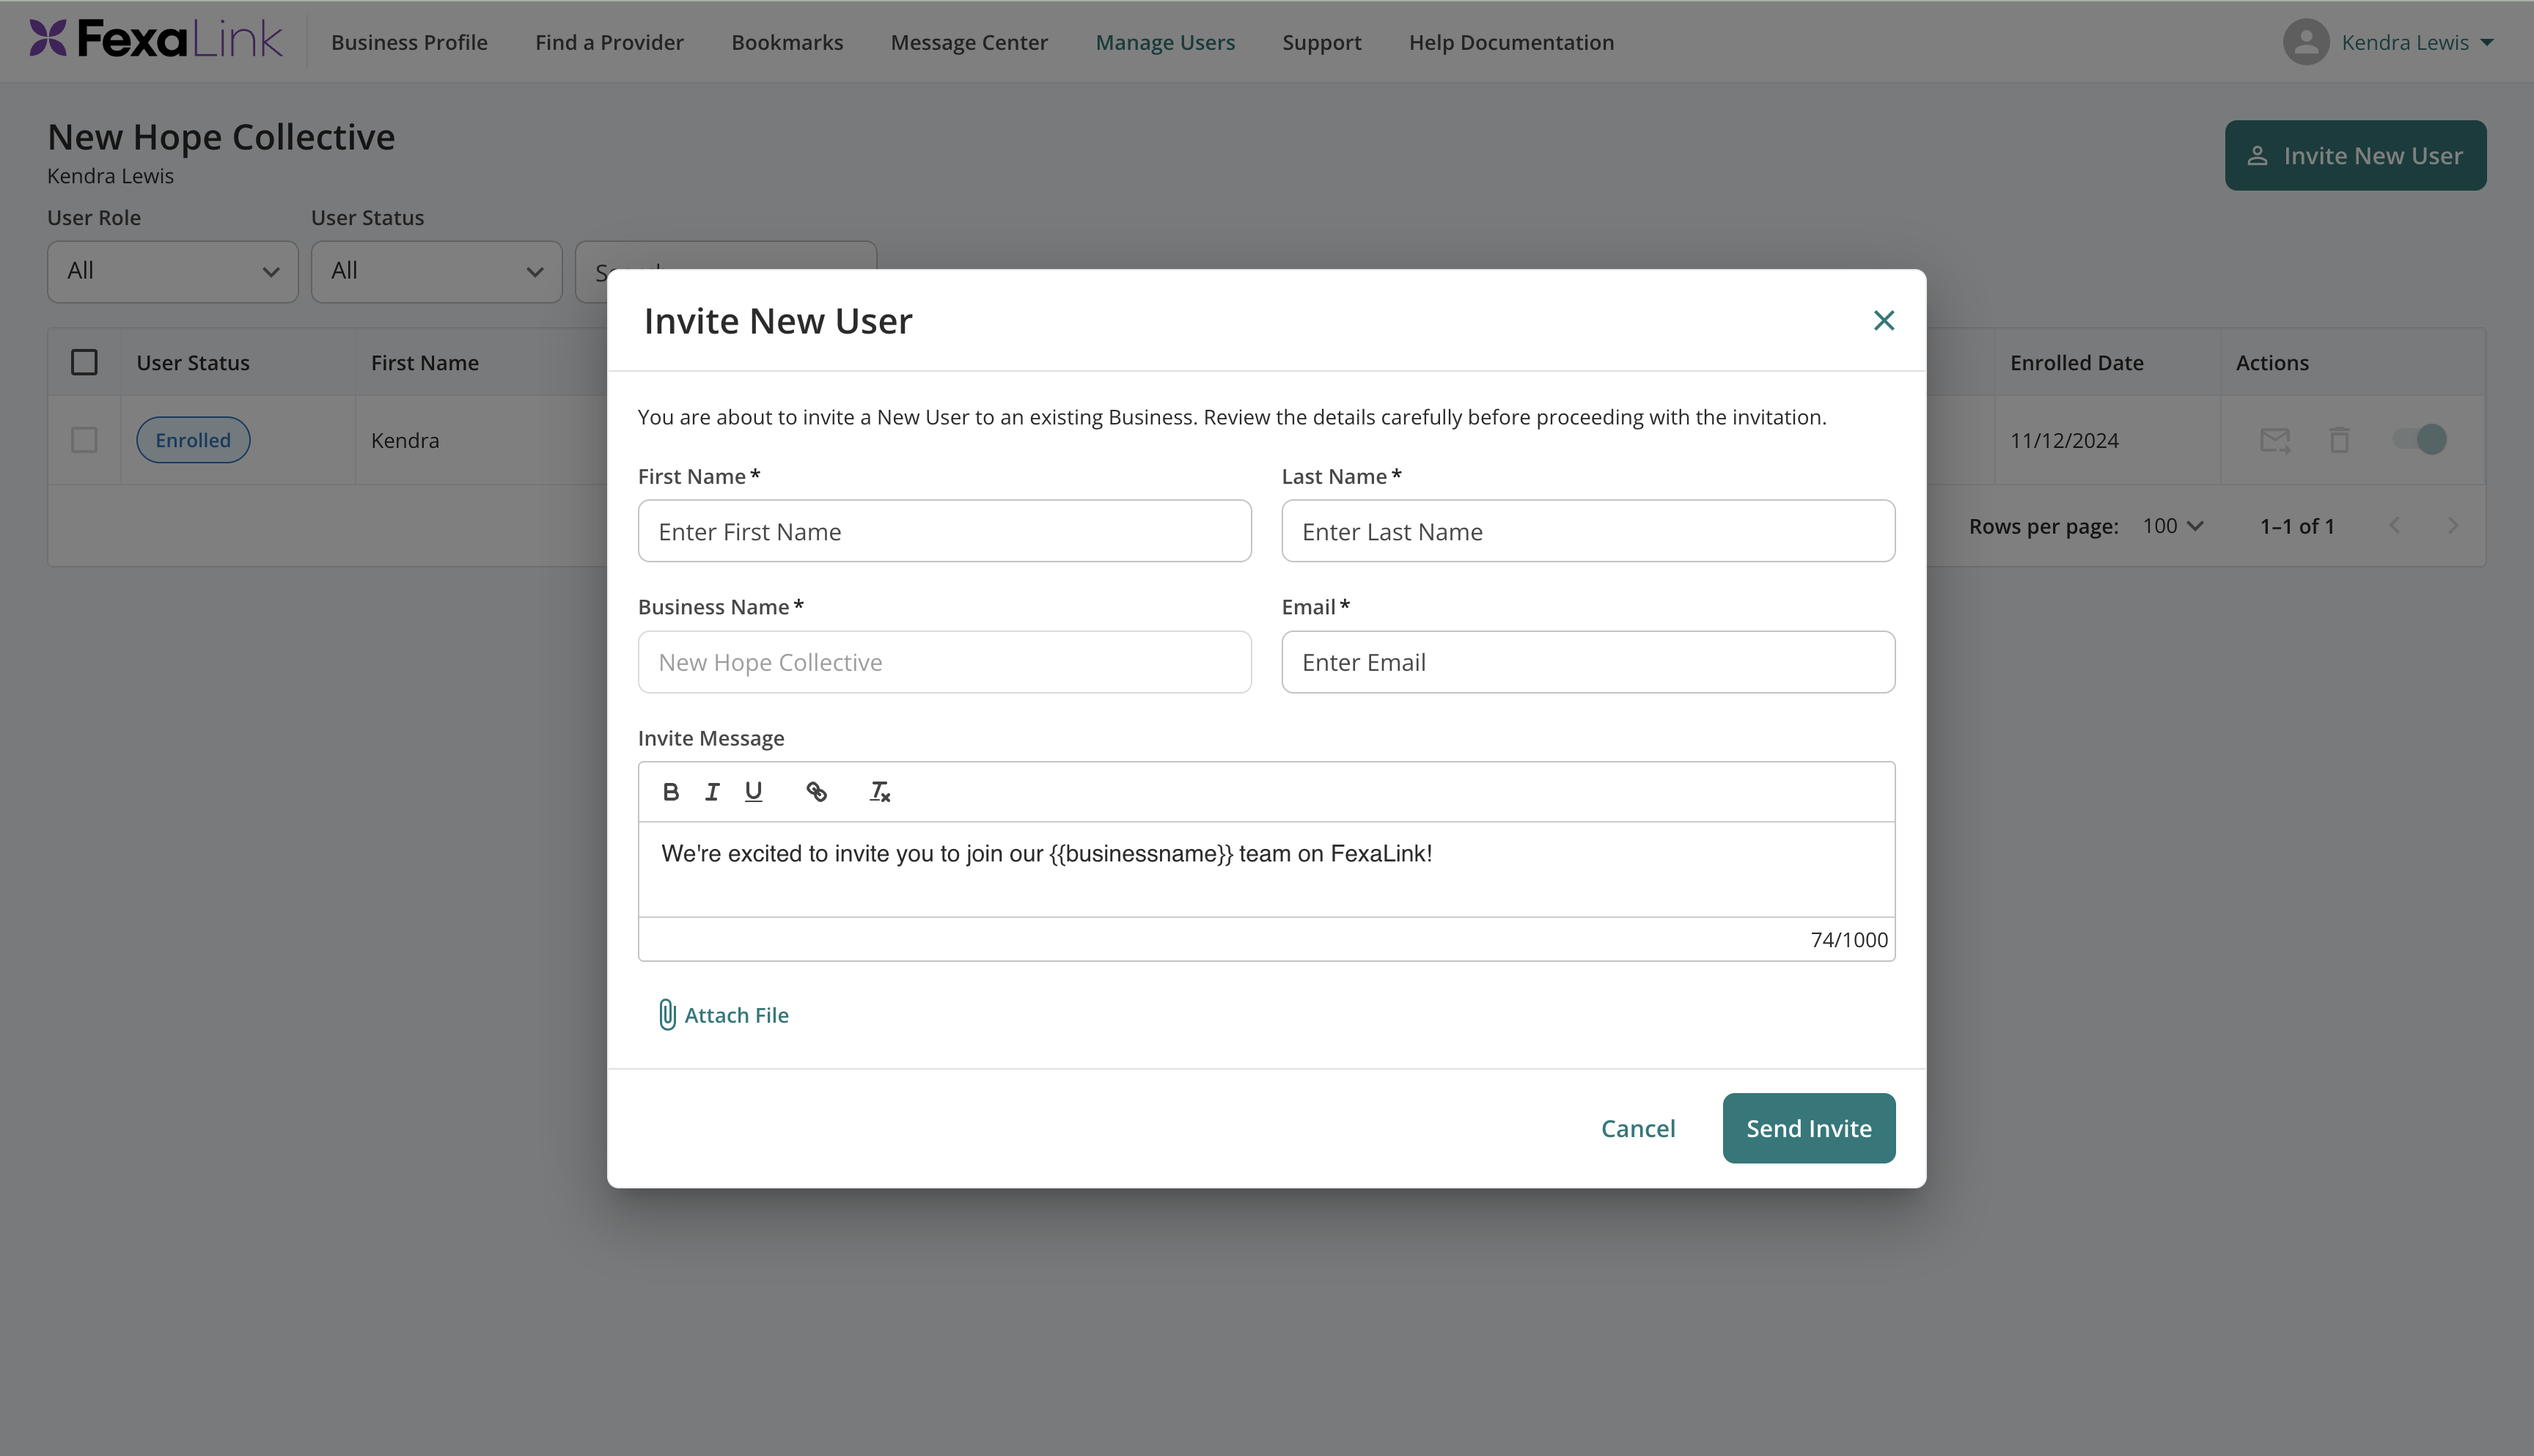Close the Invite New User dialog
2534x1456 pixels.
[1883, 320]
